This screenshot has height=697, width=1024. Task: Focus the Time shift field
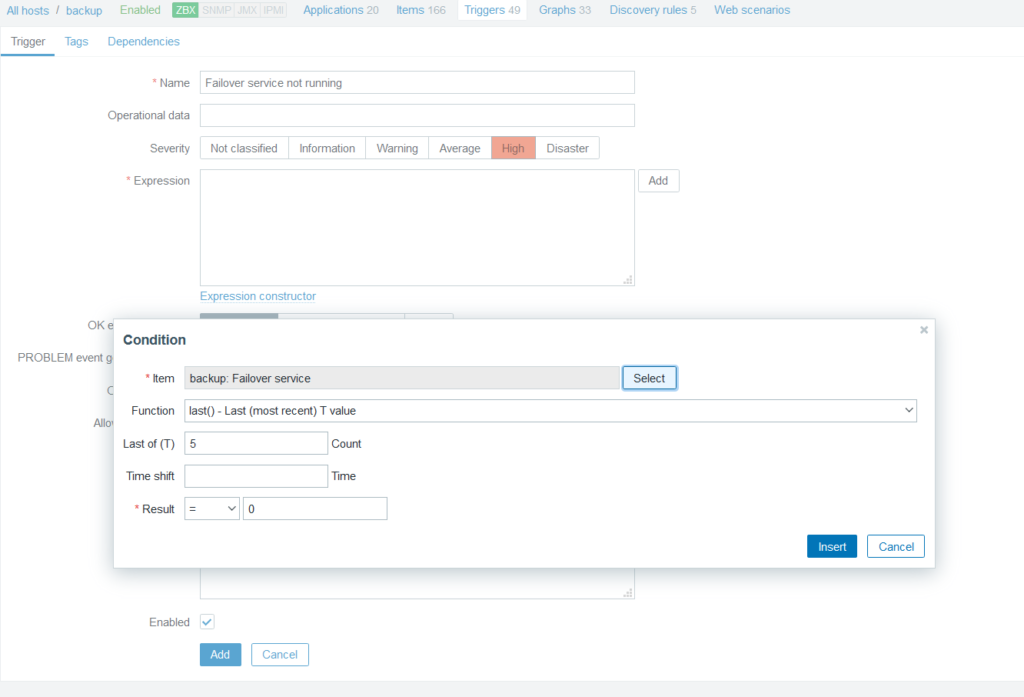point(256,476)
